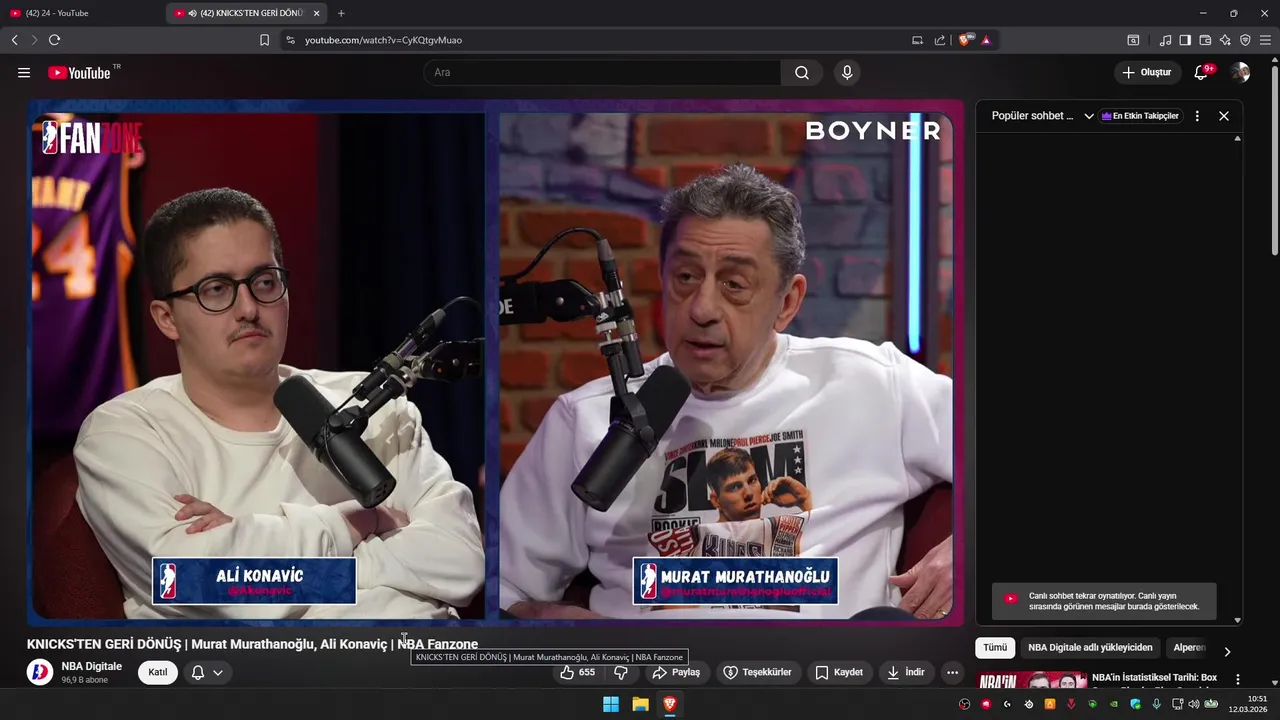Open the Oluştur create menu

(x=1147, y=73)
